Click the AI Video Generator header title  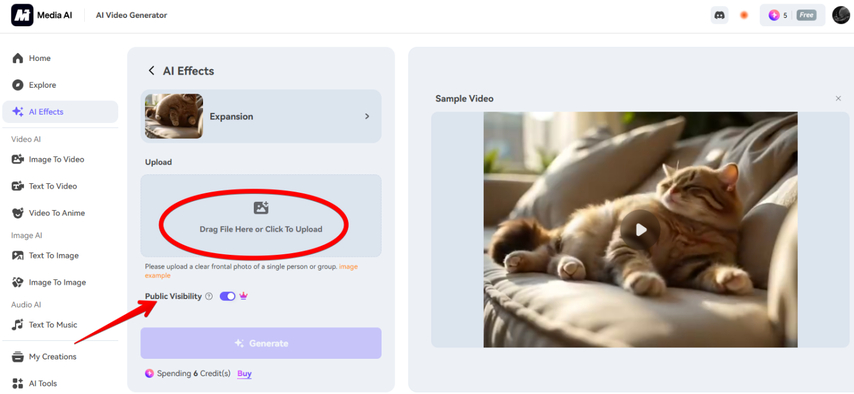[x=131, y=15]
